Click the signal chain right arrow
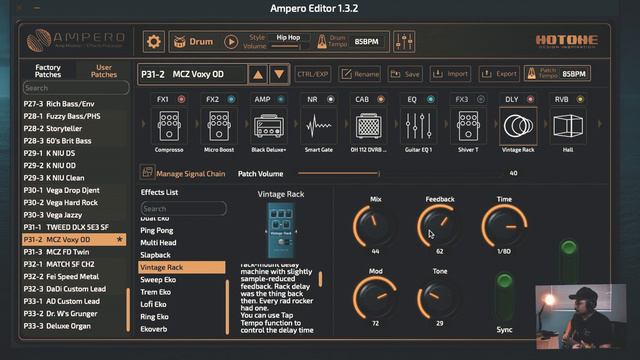Screen dimensions: 640x360 click(x=600, y=124)
